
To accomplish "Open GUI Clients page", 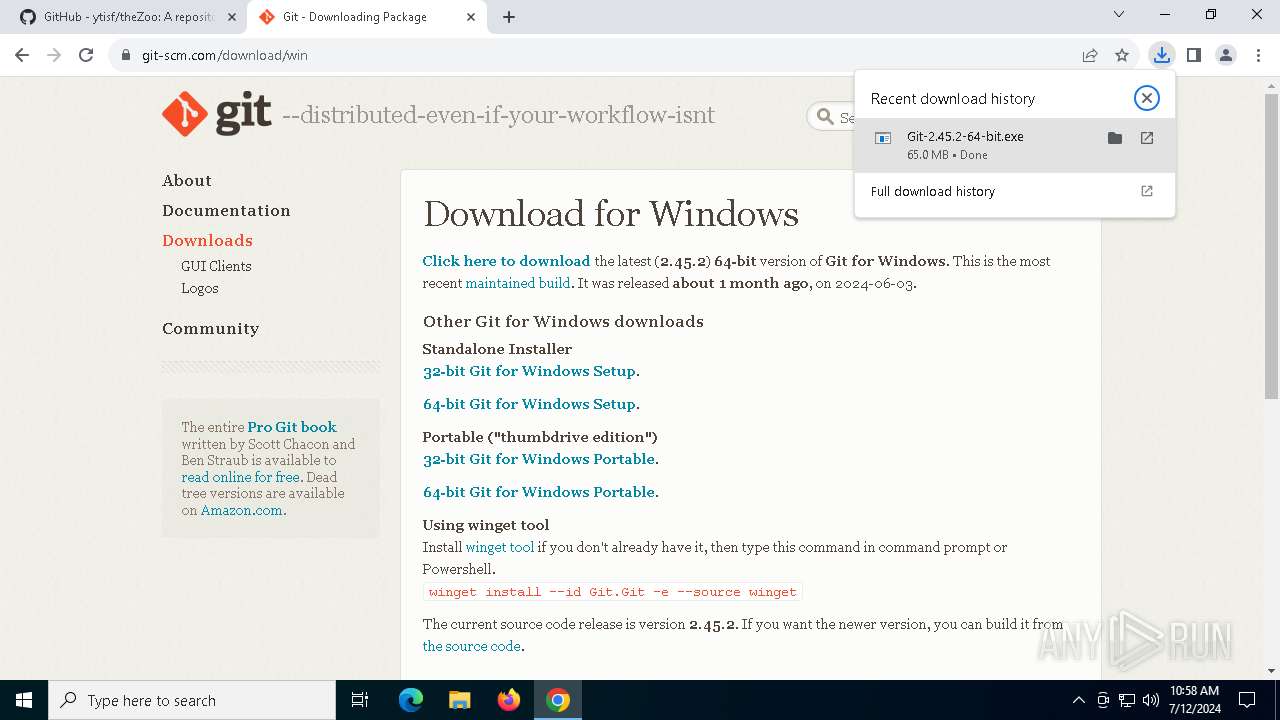I will coord(216,266).
